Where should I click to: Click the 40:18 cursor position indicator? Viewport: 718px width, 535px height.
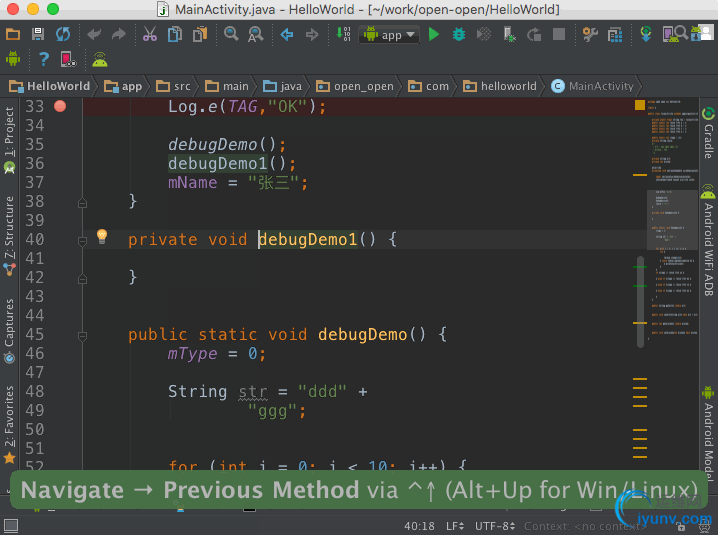[x=419, y=526]
